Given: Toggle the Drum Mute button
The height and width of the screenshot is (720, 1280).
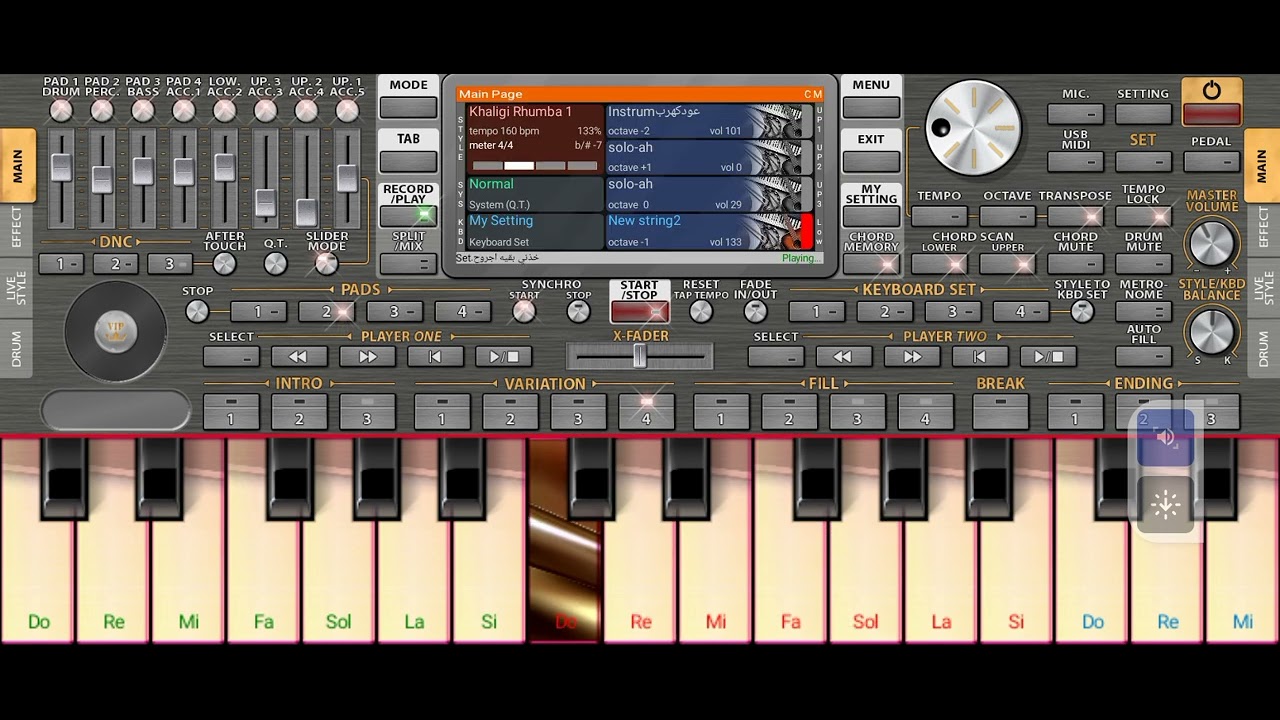Looking at the screenshot, I should pyautogui.click(x=1143, y=264).
